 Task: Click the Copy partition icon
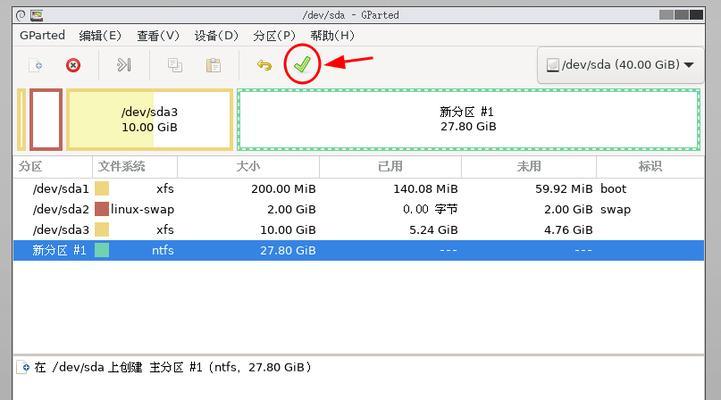tap(175, 65)
